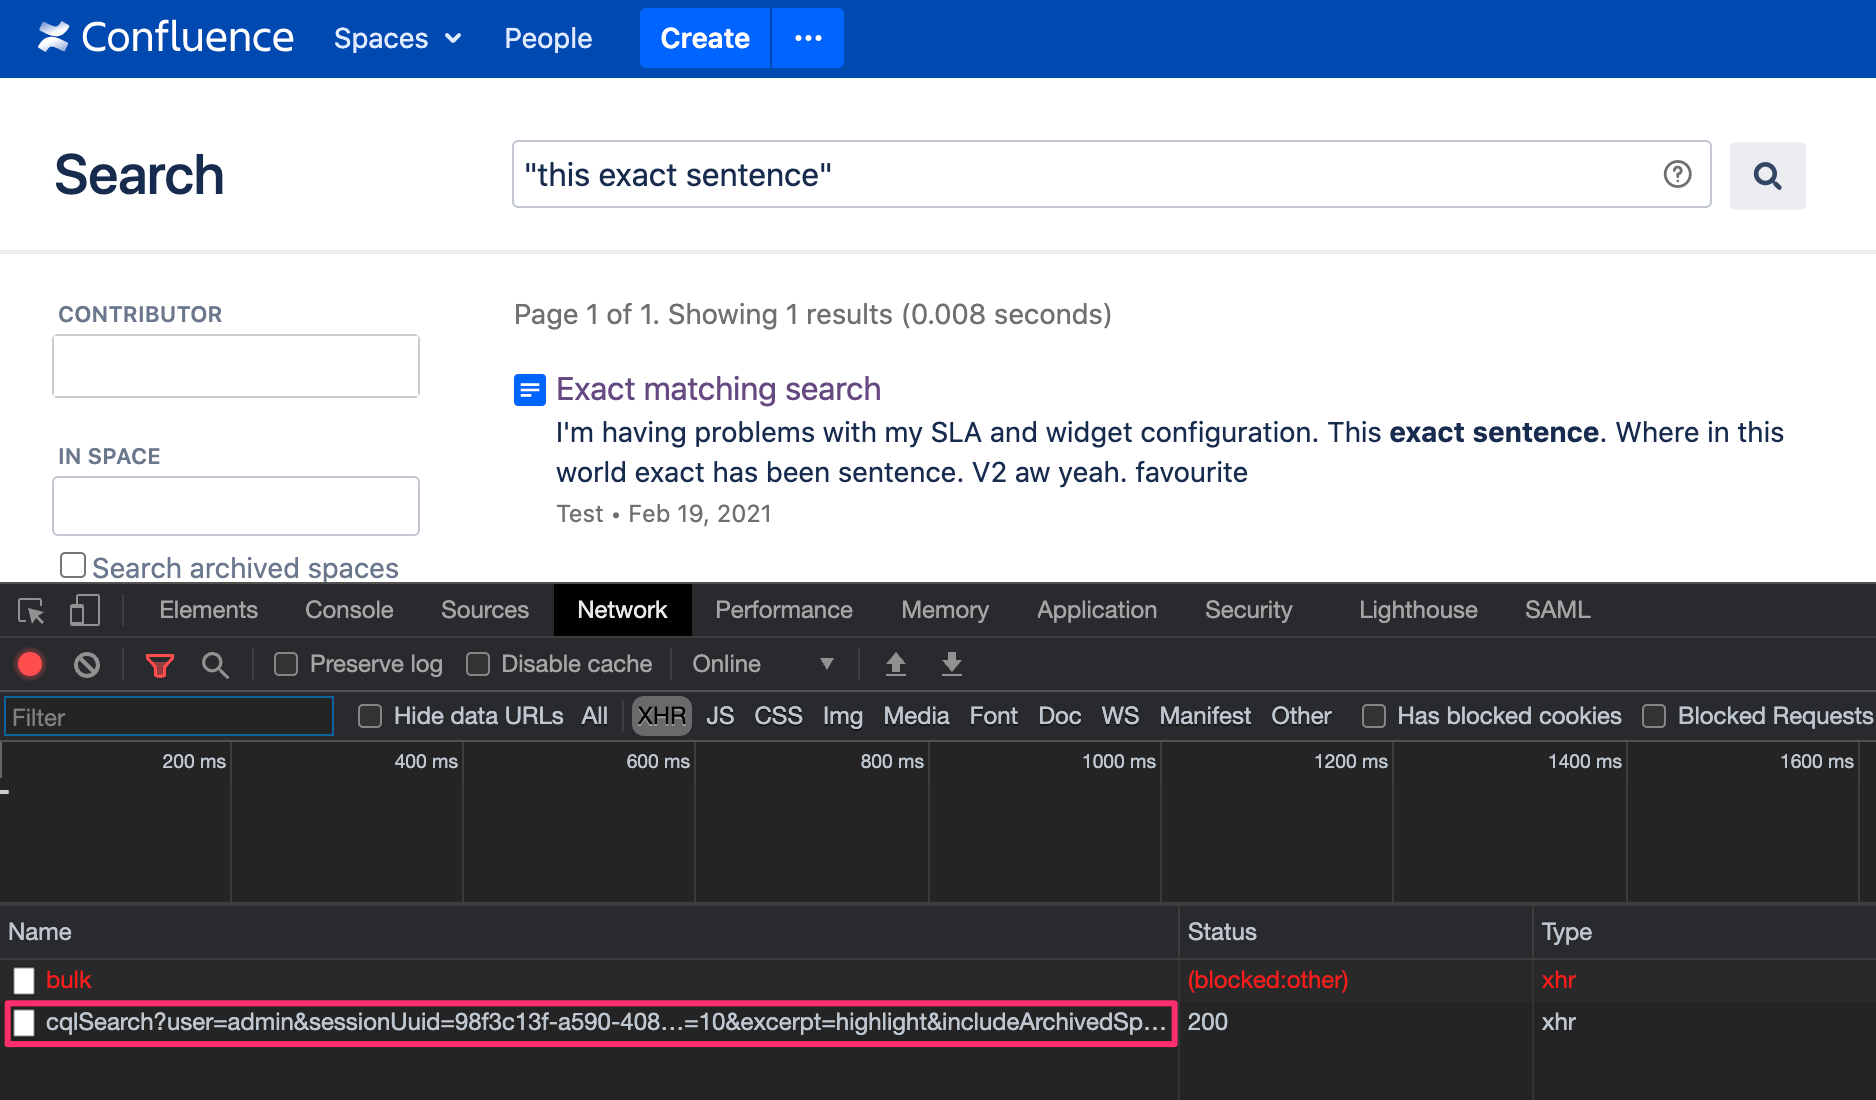Select the All request type filter

point(595,716)
